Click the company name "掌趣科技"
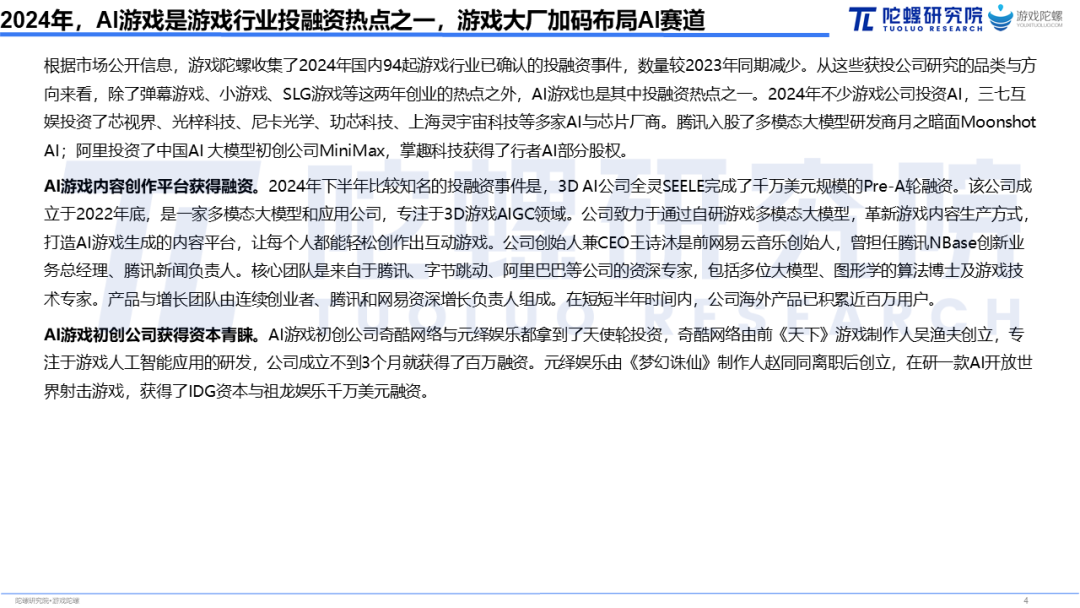The width and height of the screenshot is (1080, 608). click(x=432, y=150)
